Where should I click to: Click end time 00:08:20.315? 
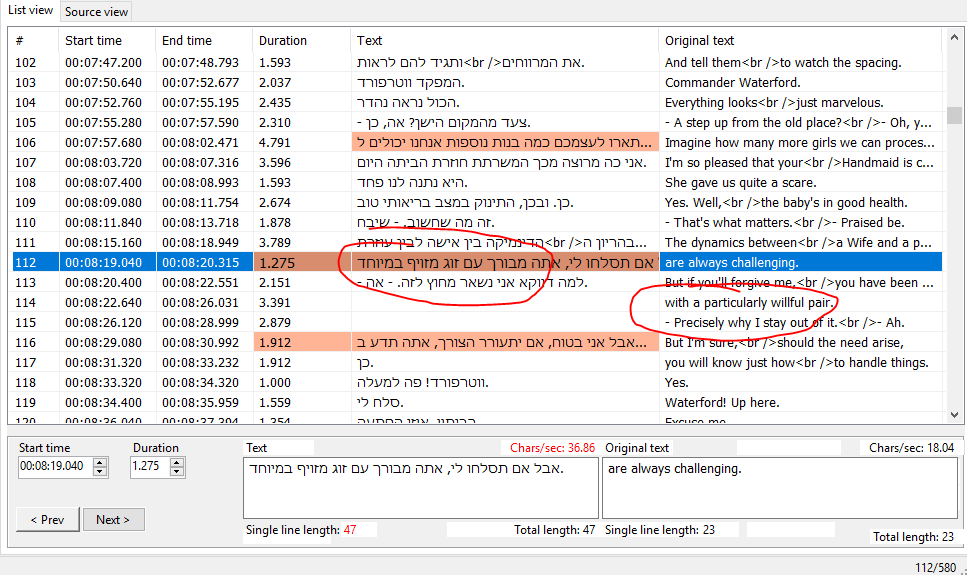click(x=205, y=262)
